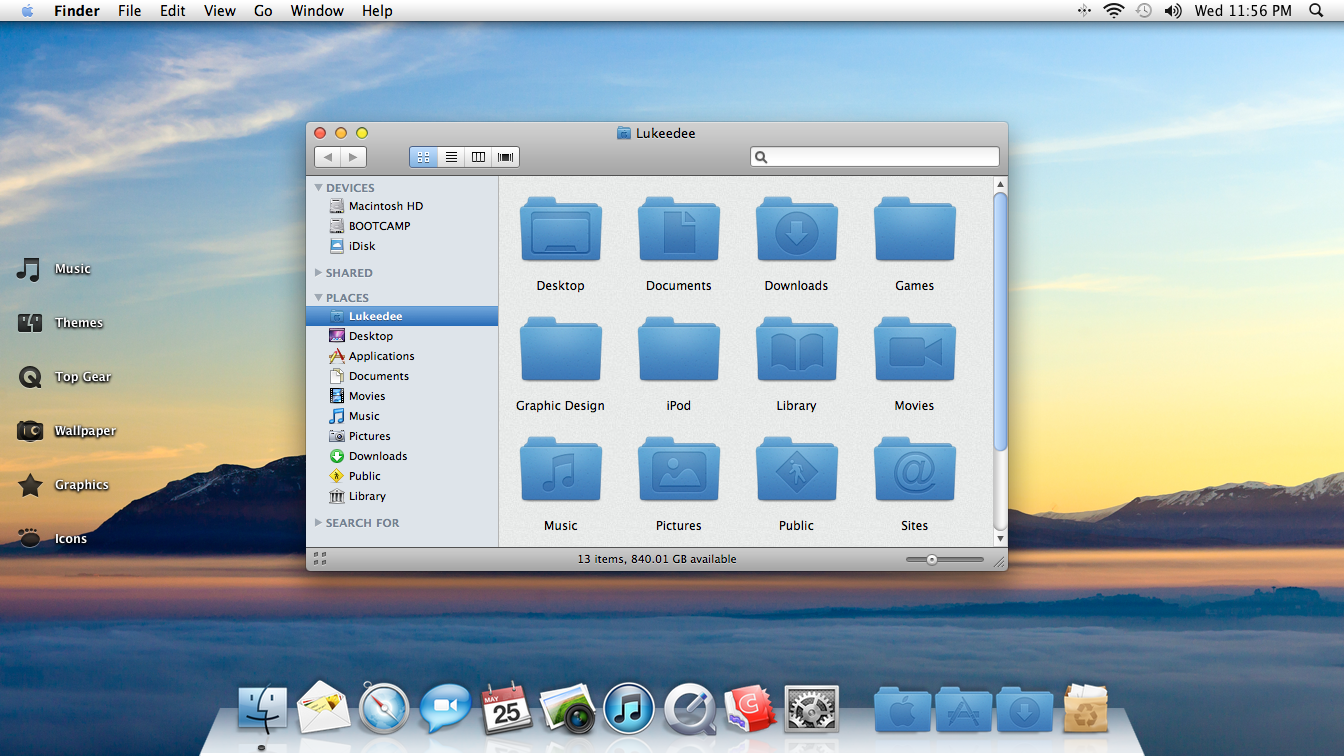1344x756 pixels.
Task: Open the iPod folder
Action: [x=678, y=349]
